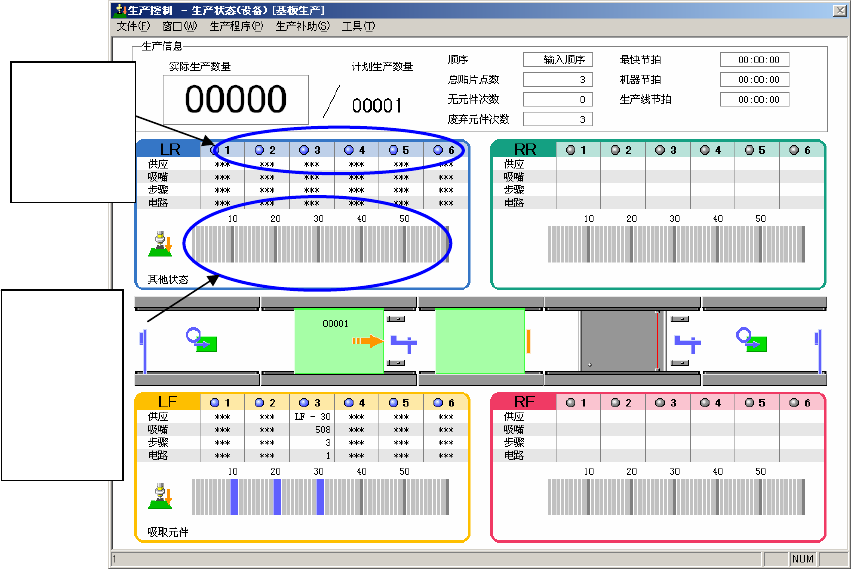
Task: Click the 顺序 field showing 输入顺序
Action: [x=557, y=60]
